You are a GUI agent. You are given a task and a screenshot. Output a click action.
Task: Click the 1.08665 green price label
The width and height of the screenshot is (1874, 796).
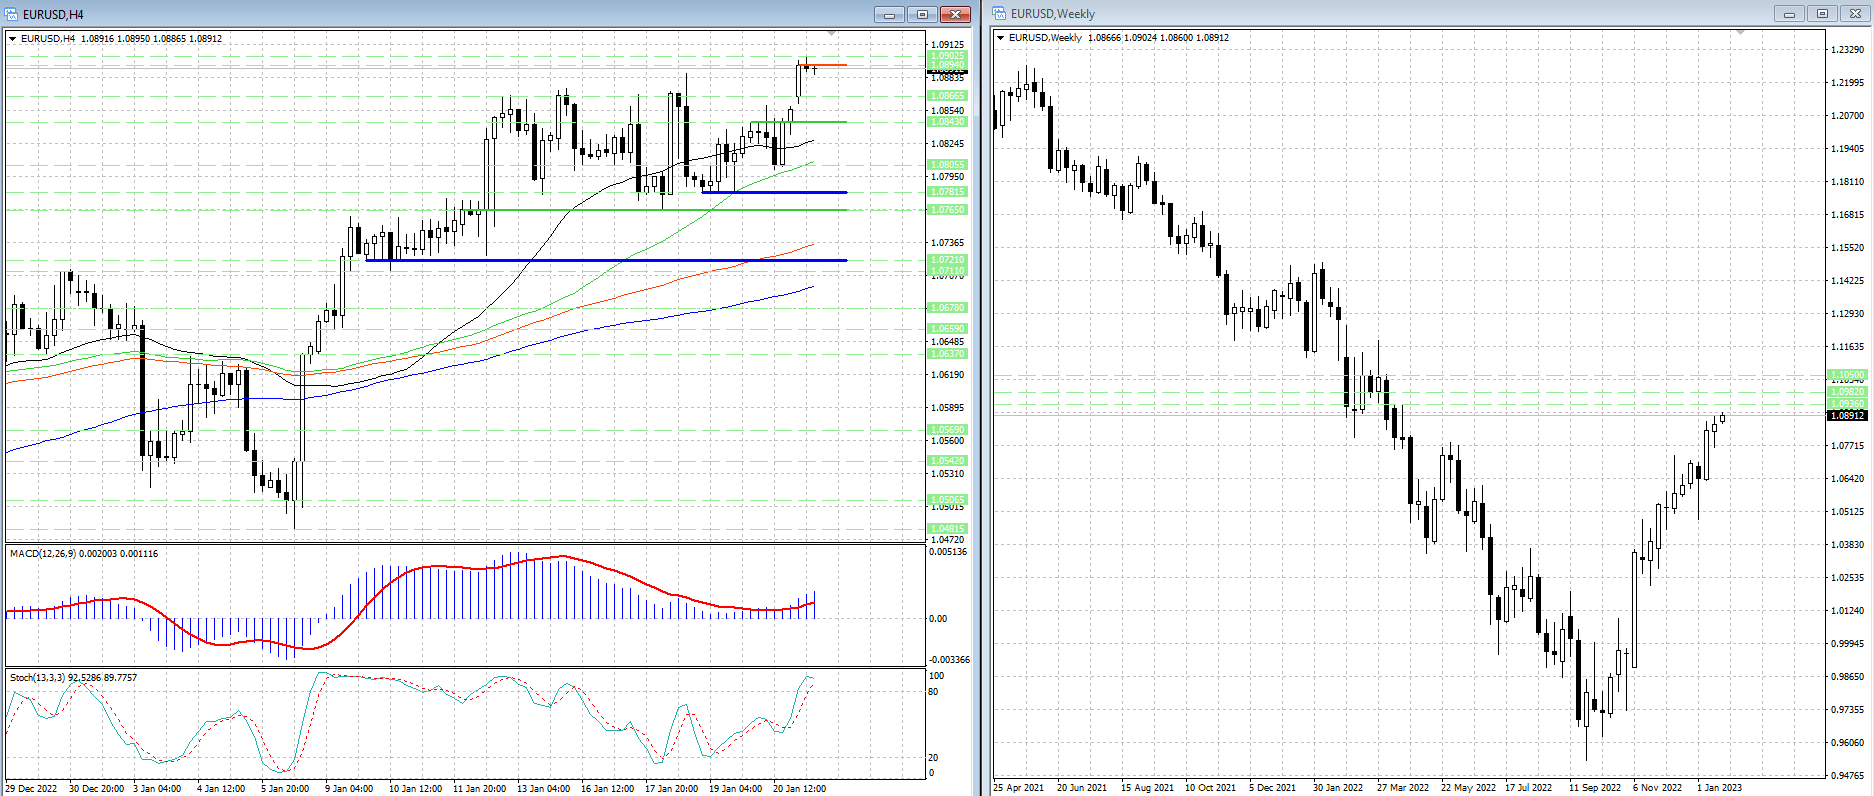948,96
